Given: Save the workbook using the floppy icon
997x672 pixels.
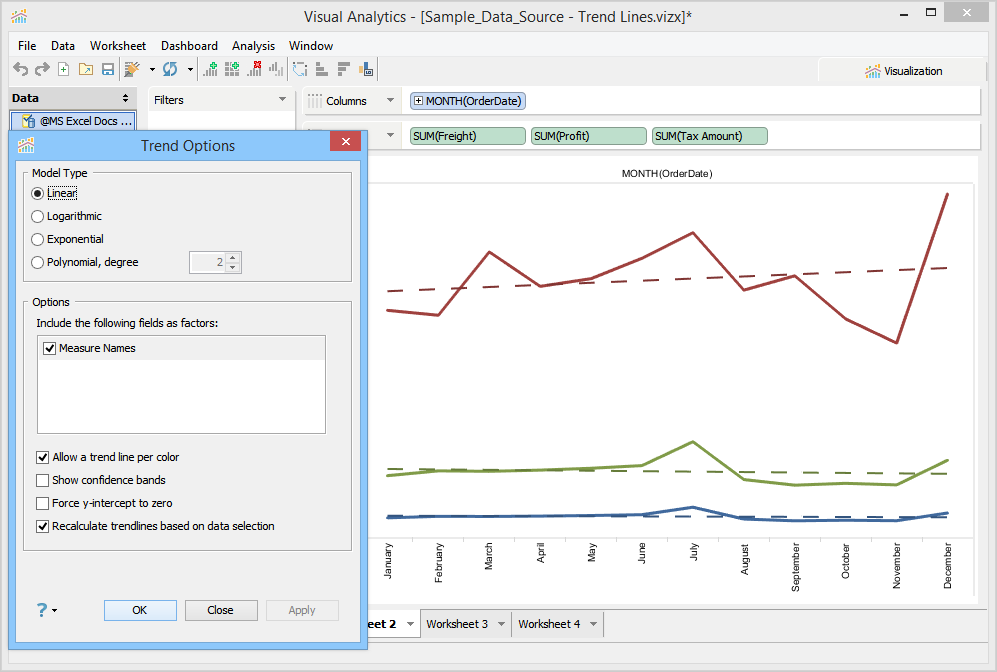Looking at the screenshot, I should [108, 69].
